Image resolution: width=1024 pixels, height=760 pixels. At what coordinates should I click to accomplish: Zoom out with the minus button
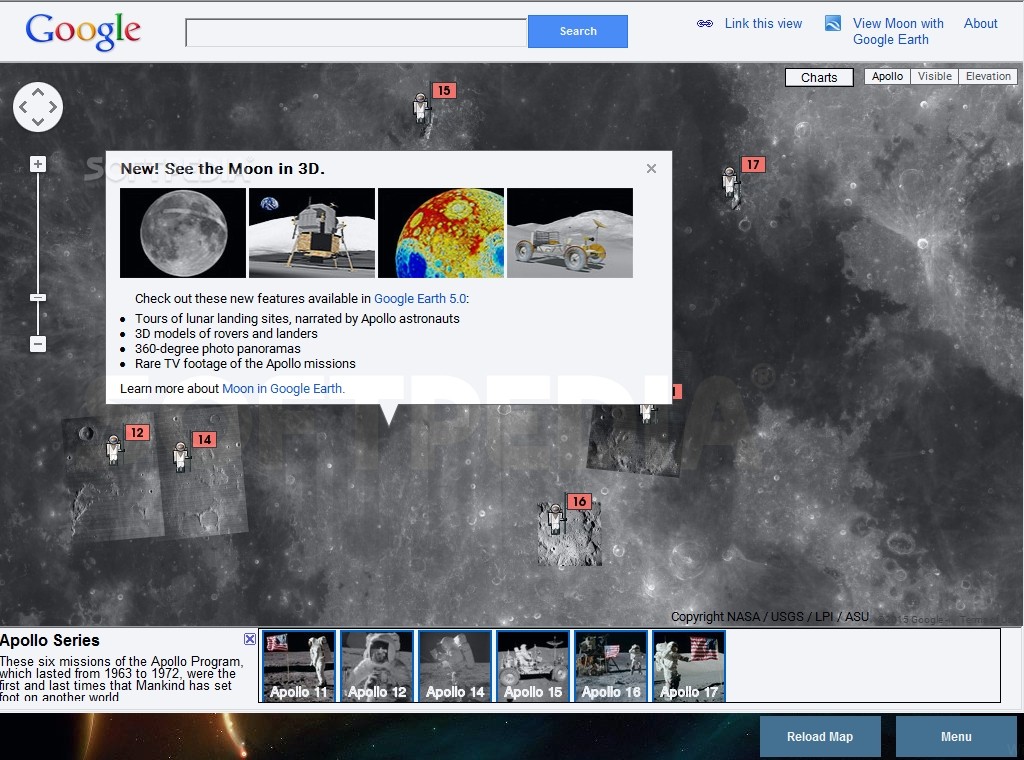[x=38, y=343]
